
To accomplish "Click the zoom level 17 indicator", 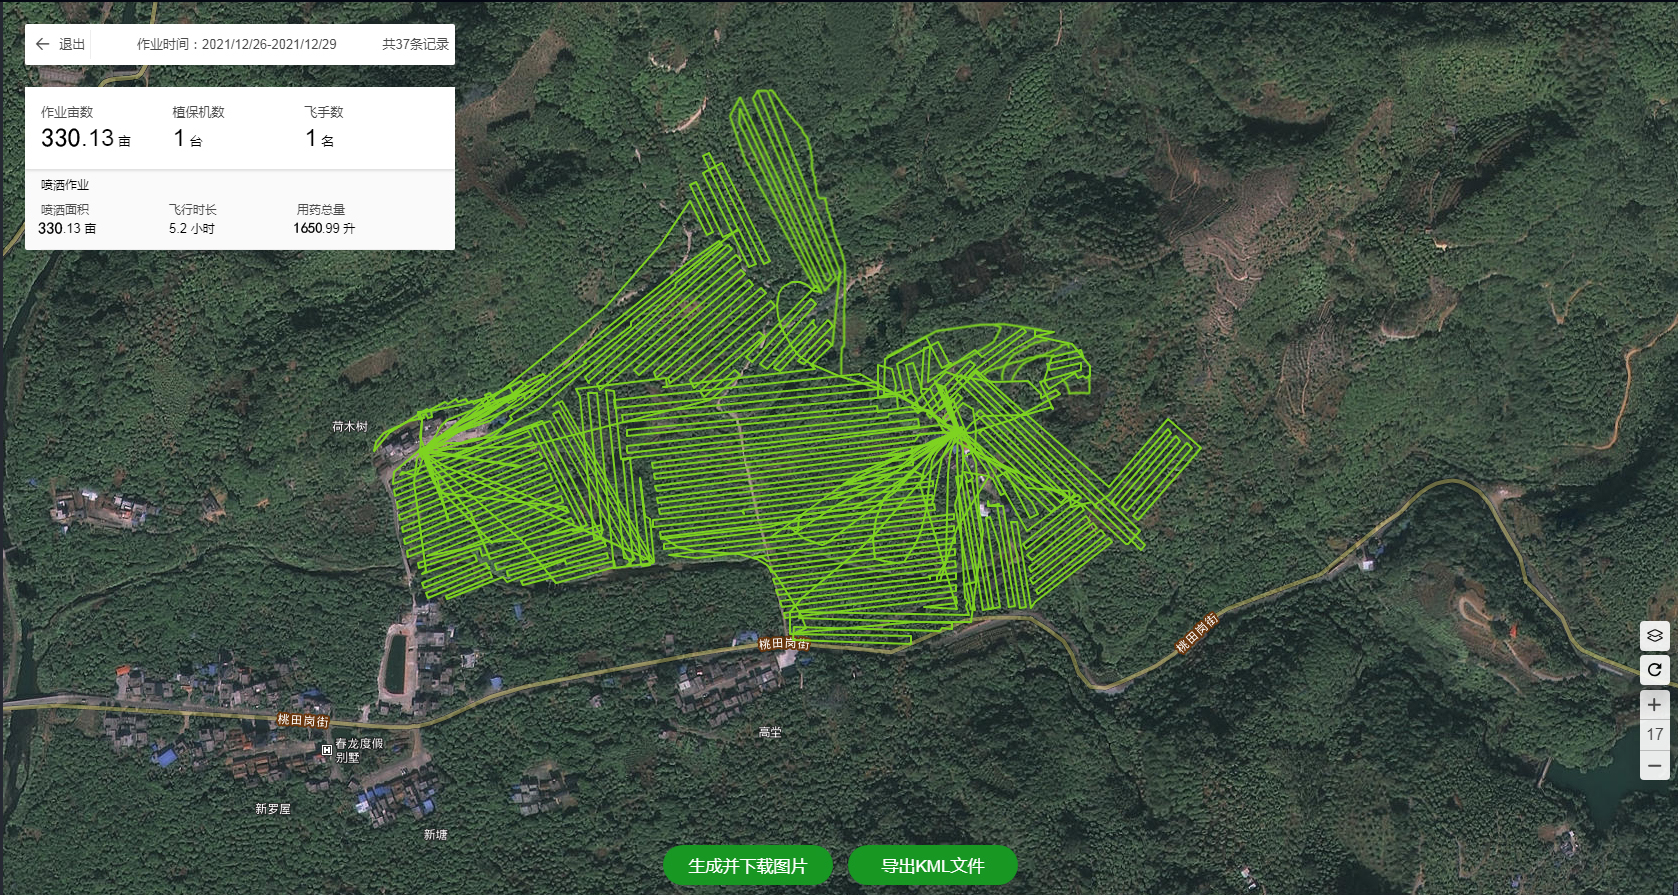I will click(1654, 735).
